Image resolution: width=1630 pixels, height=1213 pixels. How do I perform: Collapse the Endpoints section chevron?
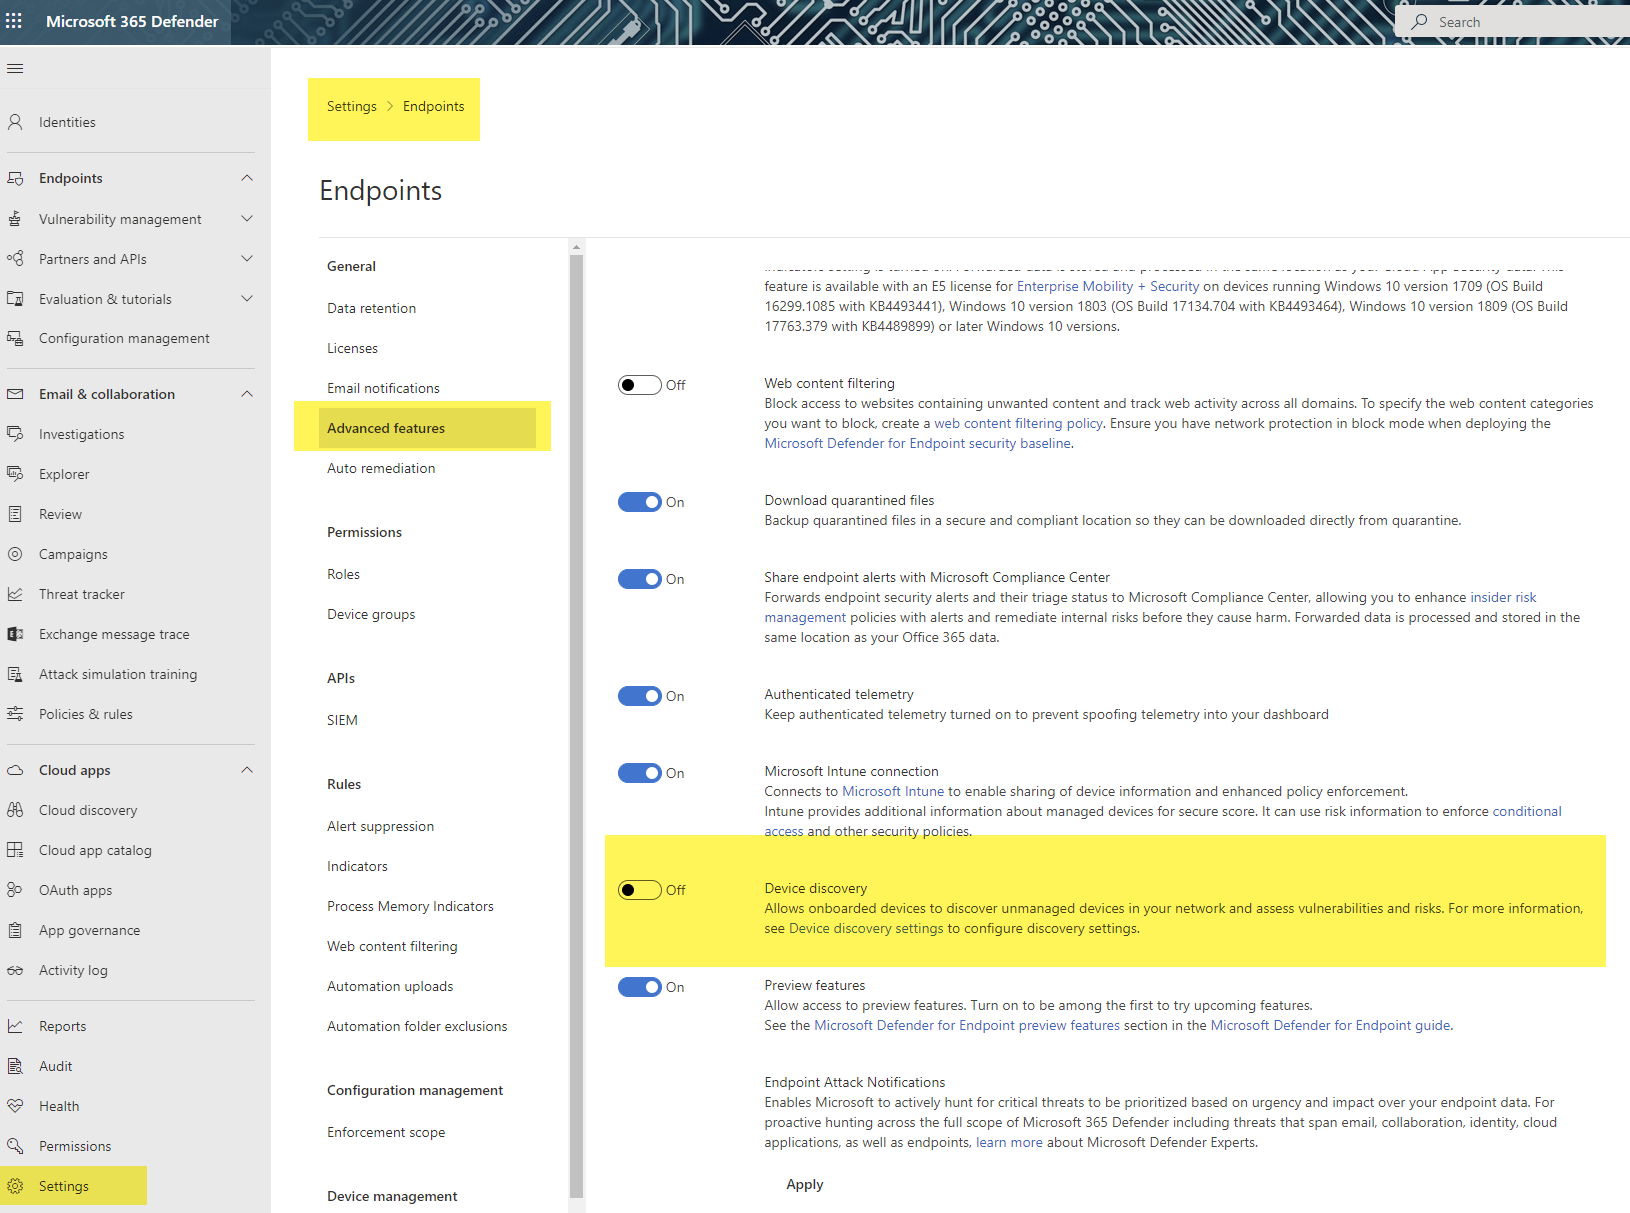point(247,178)
